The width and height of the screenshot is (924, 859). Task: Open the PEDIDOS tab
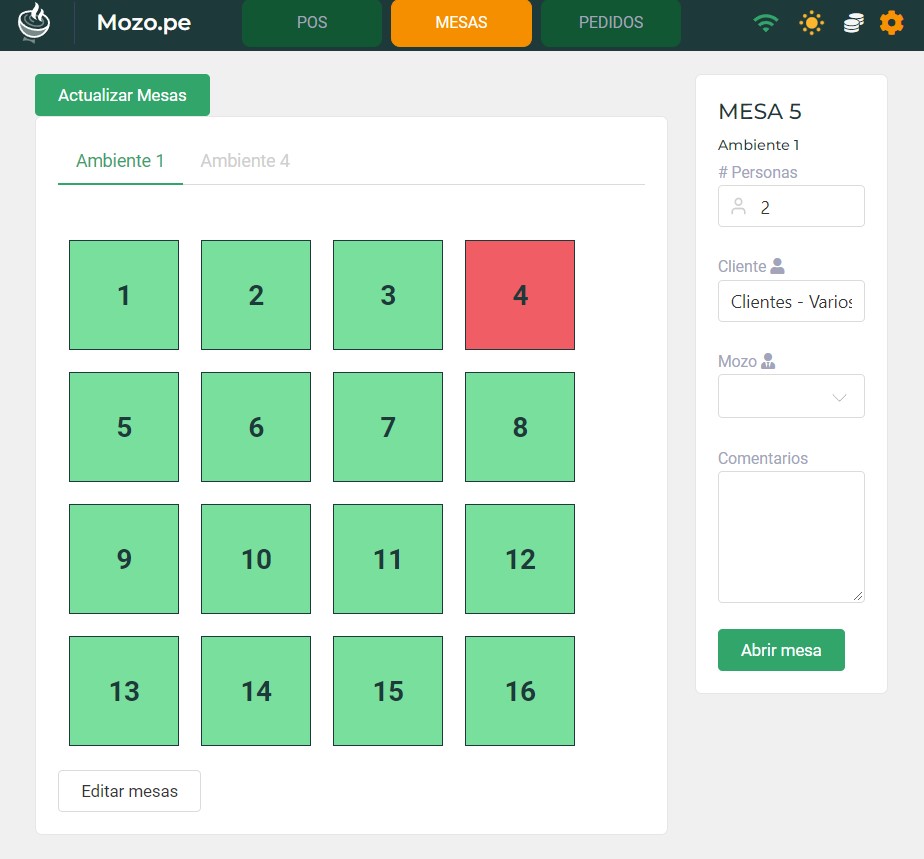[x=610, y=23]
